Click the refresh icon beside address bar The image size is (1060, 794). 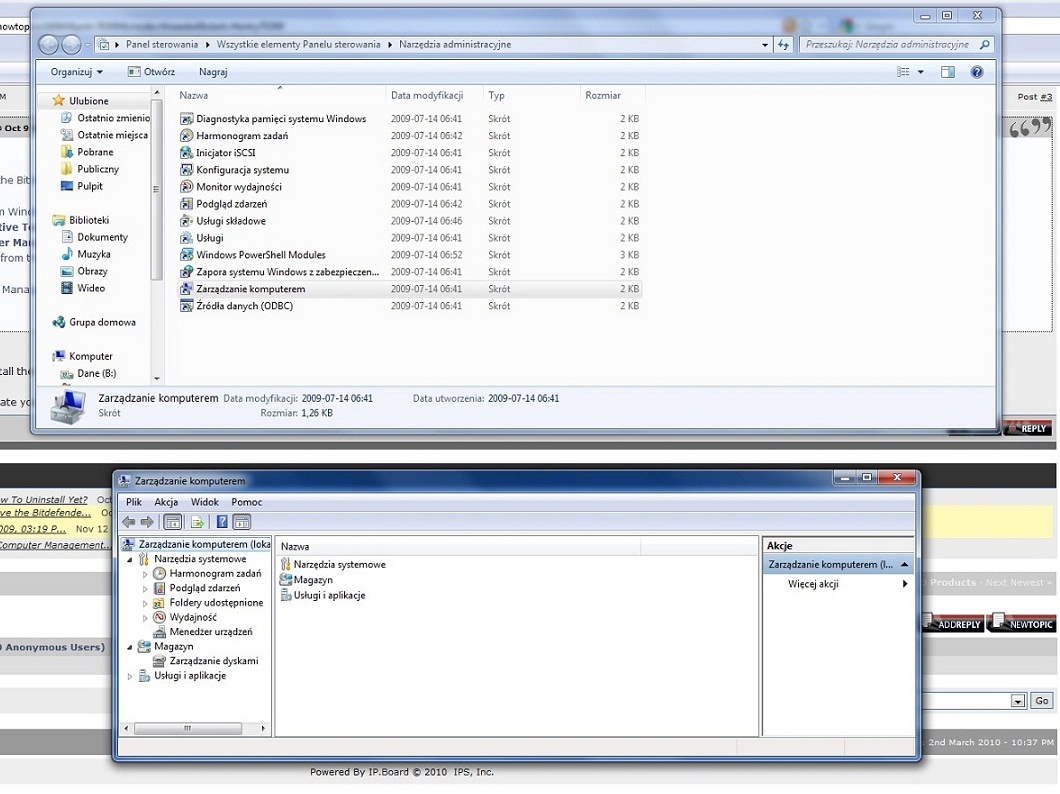coord(783,45)
